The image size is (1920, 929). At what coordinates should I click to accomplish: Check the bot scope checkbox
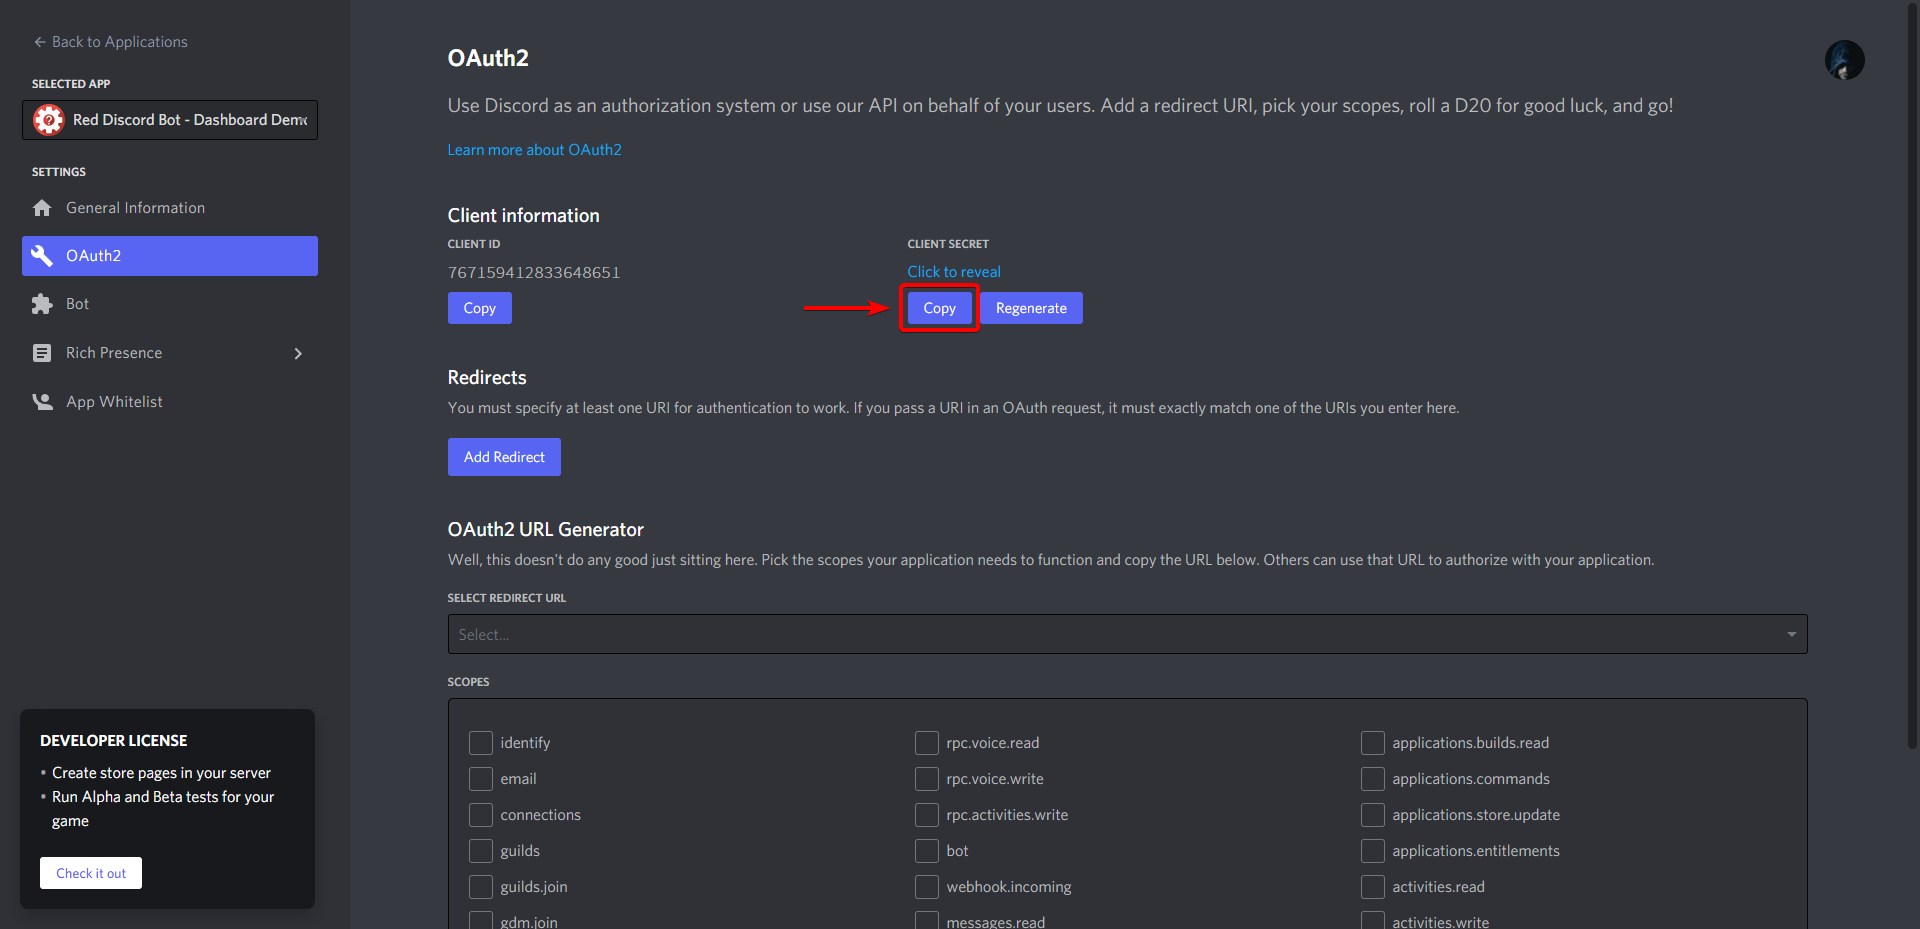(927, 851)
